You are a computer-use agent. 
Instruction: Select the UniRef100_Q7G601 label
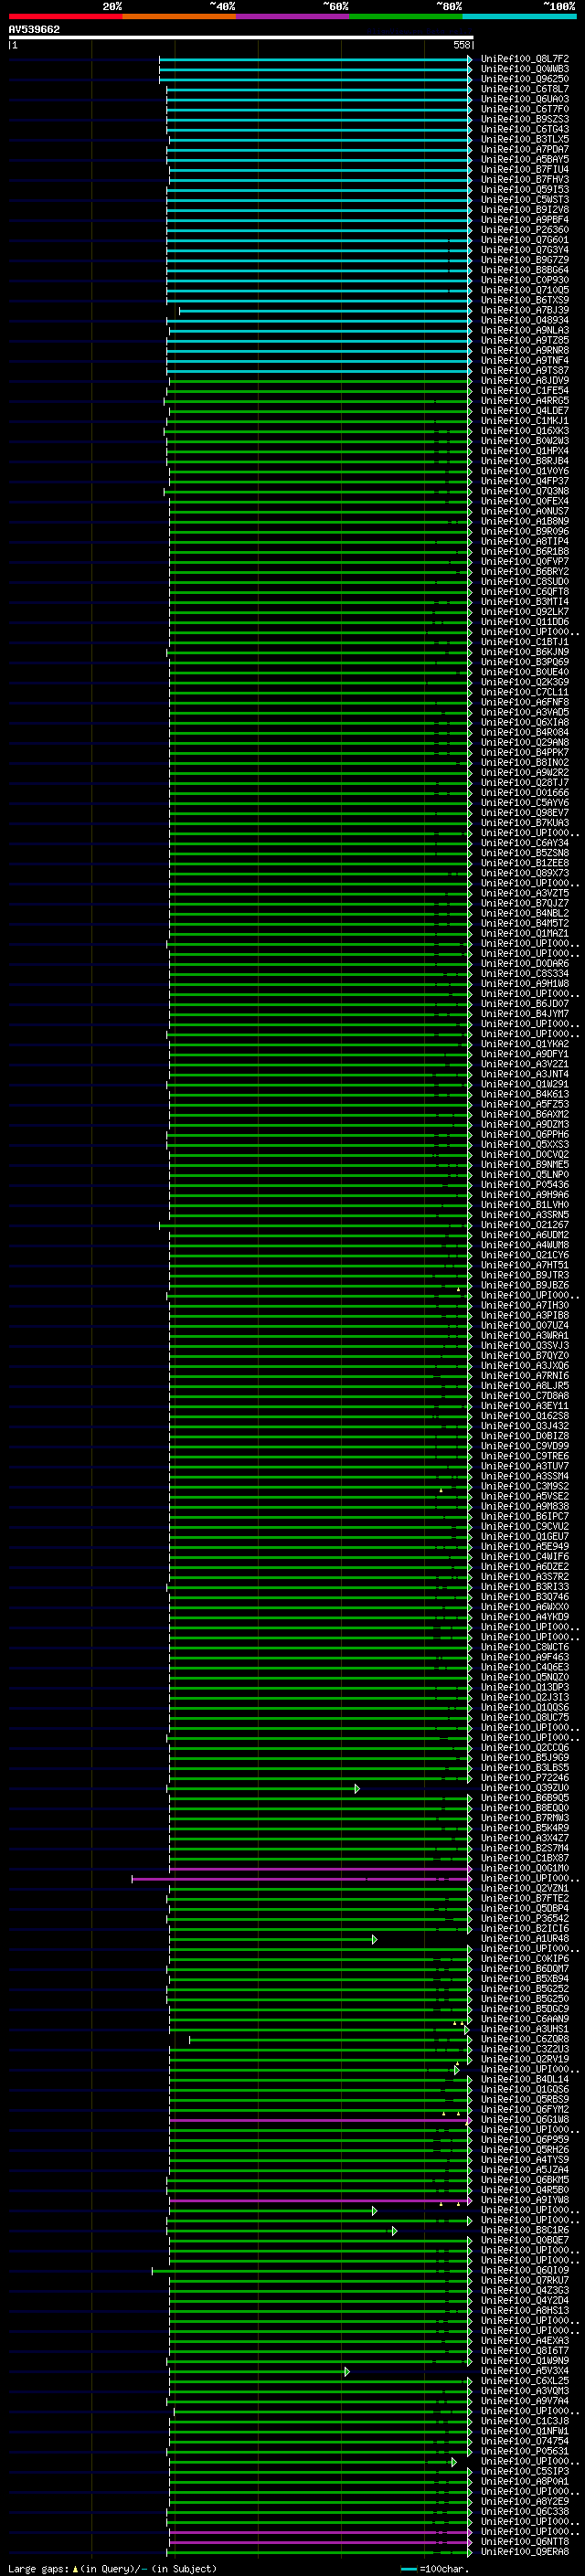tap(524, 240)
